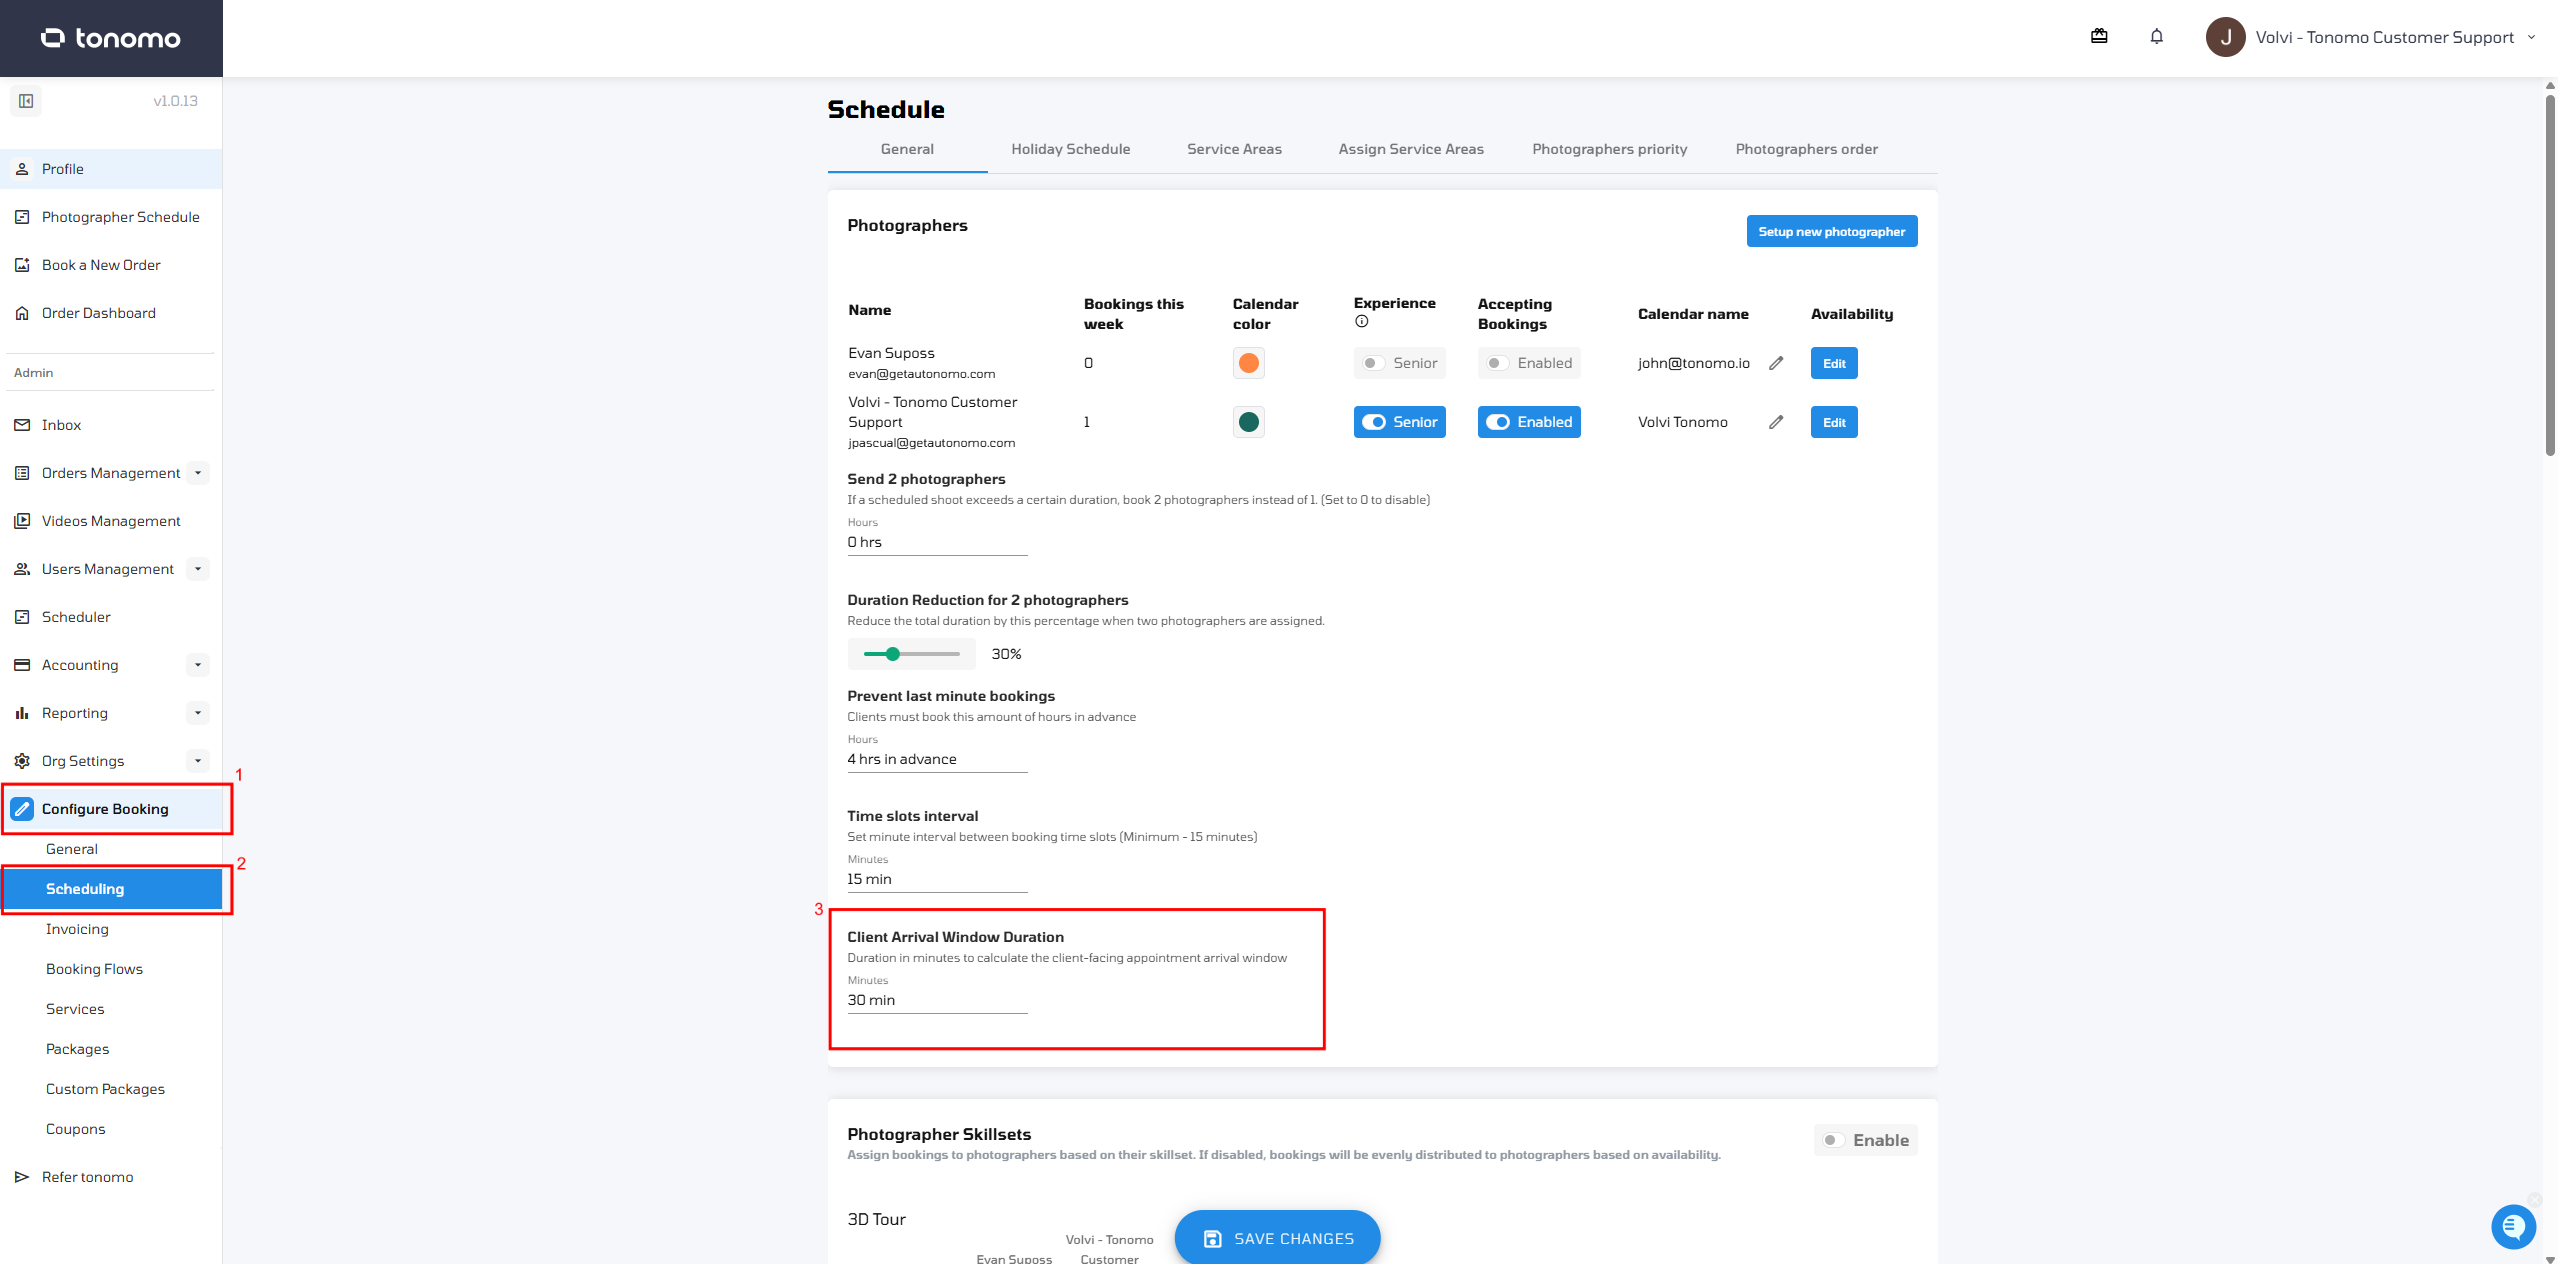Edit availability for Evan Suposs

[x=1834, y=363]
